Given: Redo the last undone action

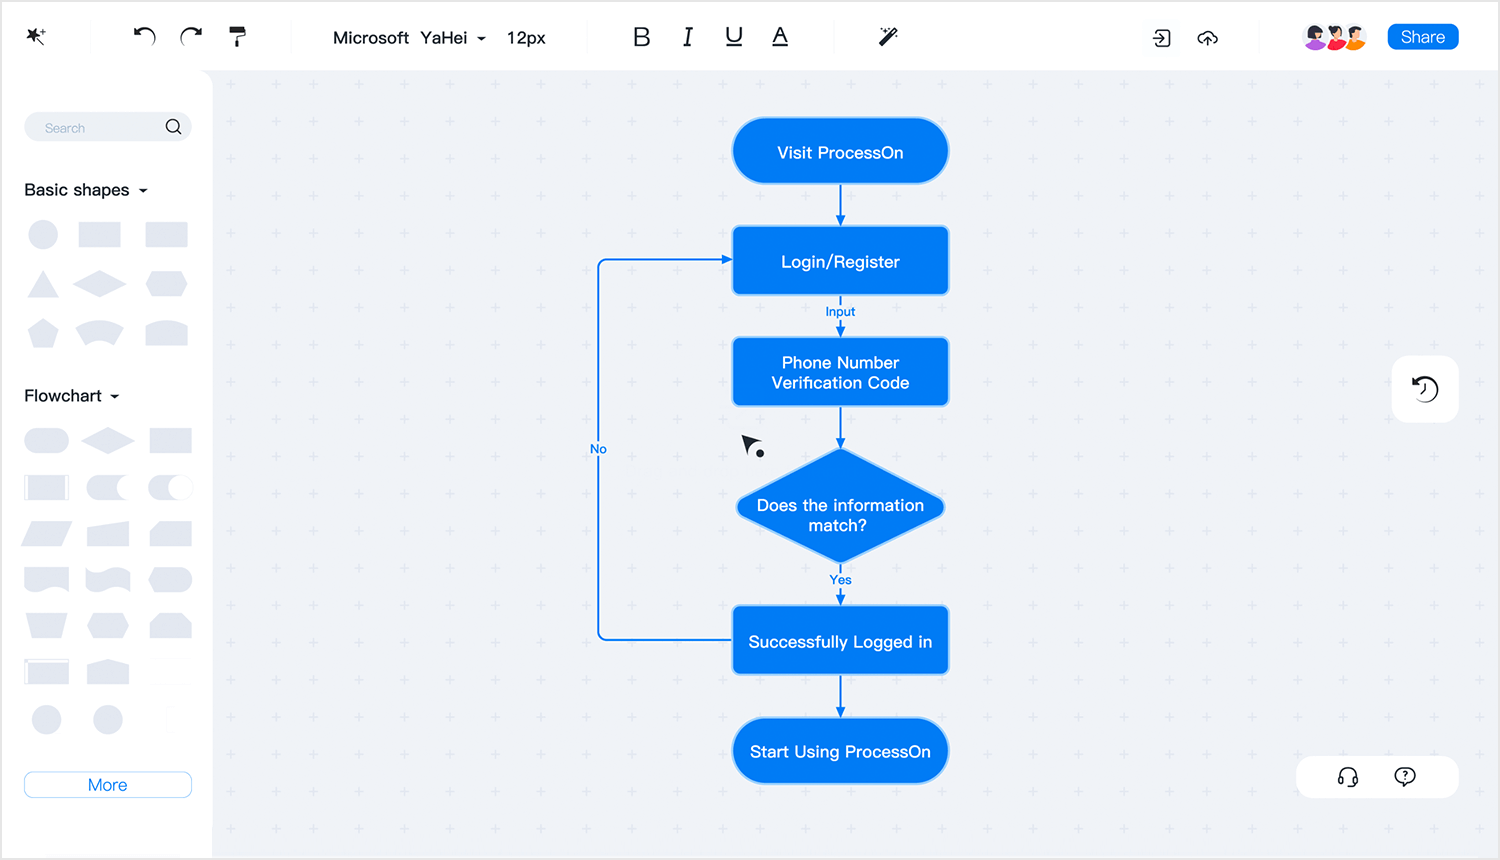Looking at the screenshot, I should click(x=191, y=37).
